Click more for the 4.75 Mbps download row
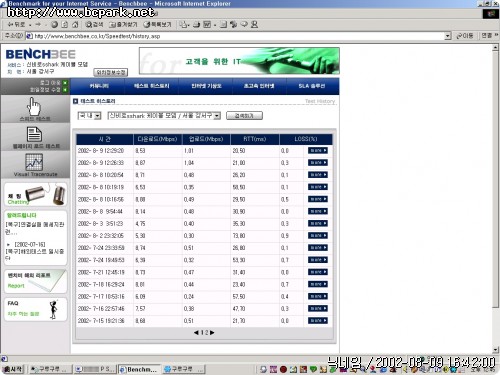The image size is (500, 375). click(x=318, y=224)
